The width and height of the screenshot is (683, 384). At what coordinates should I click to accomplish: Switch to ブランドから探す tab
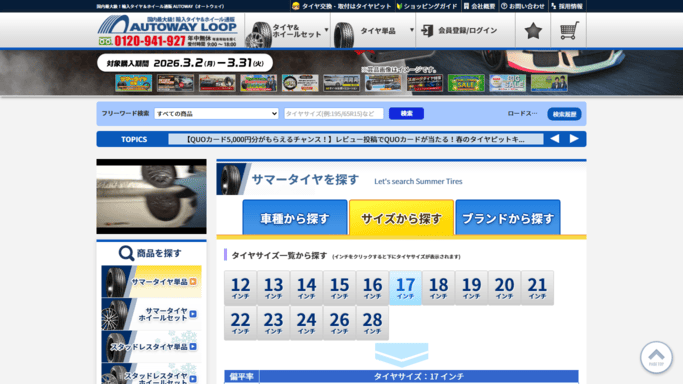508,217
